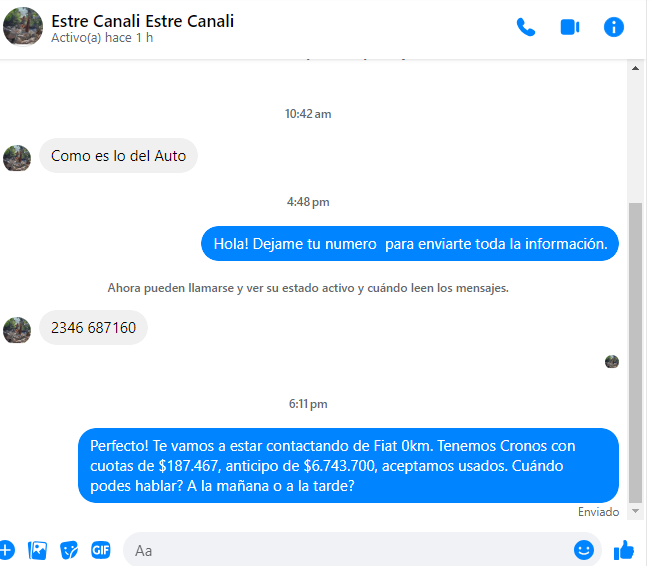Select the 2346 687160 phone number message

pos(93,328)
